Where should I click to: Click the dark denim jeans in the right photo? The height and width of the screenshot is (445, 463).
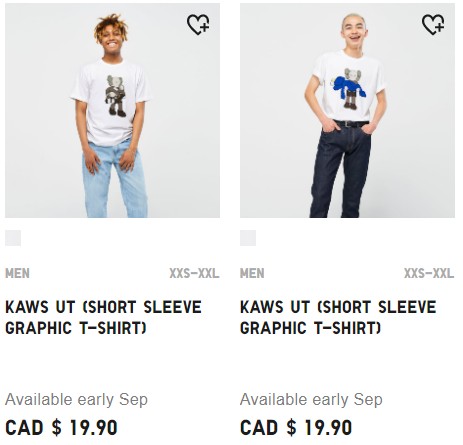[x=340, y=172]
